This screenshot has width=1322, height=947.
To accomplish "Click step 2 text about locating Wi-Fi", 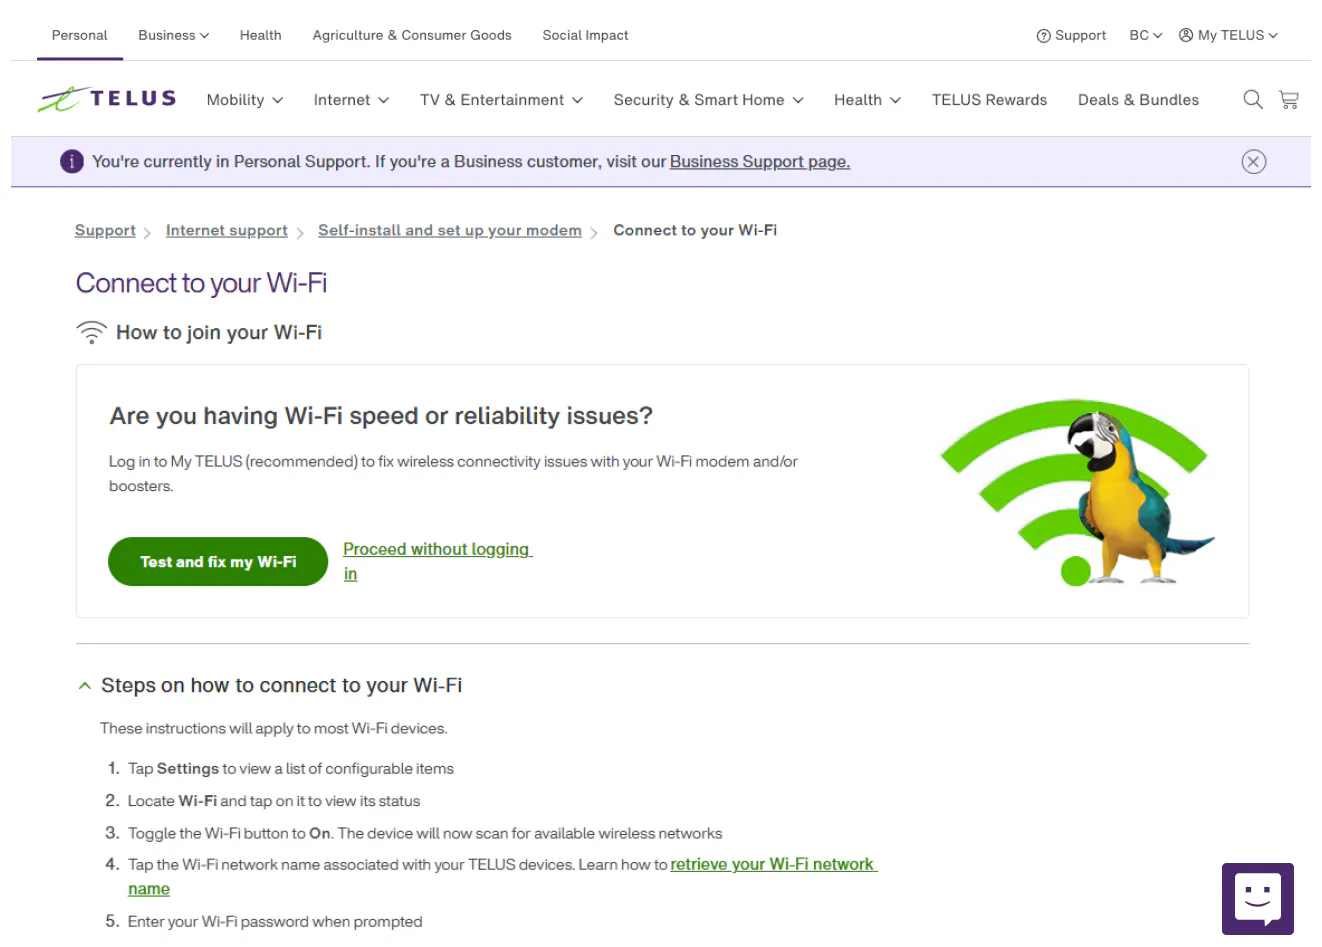I will tap(274, 801).
